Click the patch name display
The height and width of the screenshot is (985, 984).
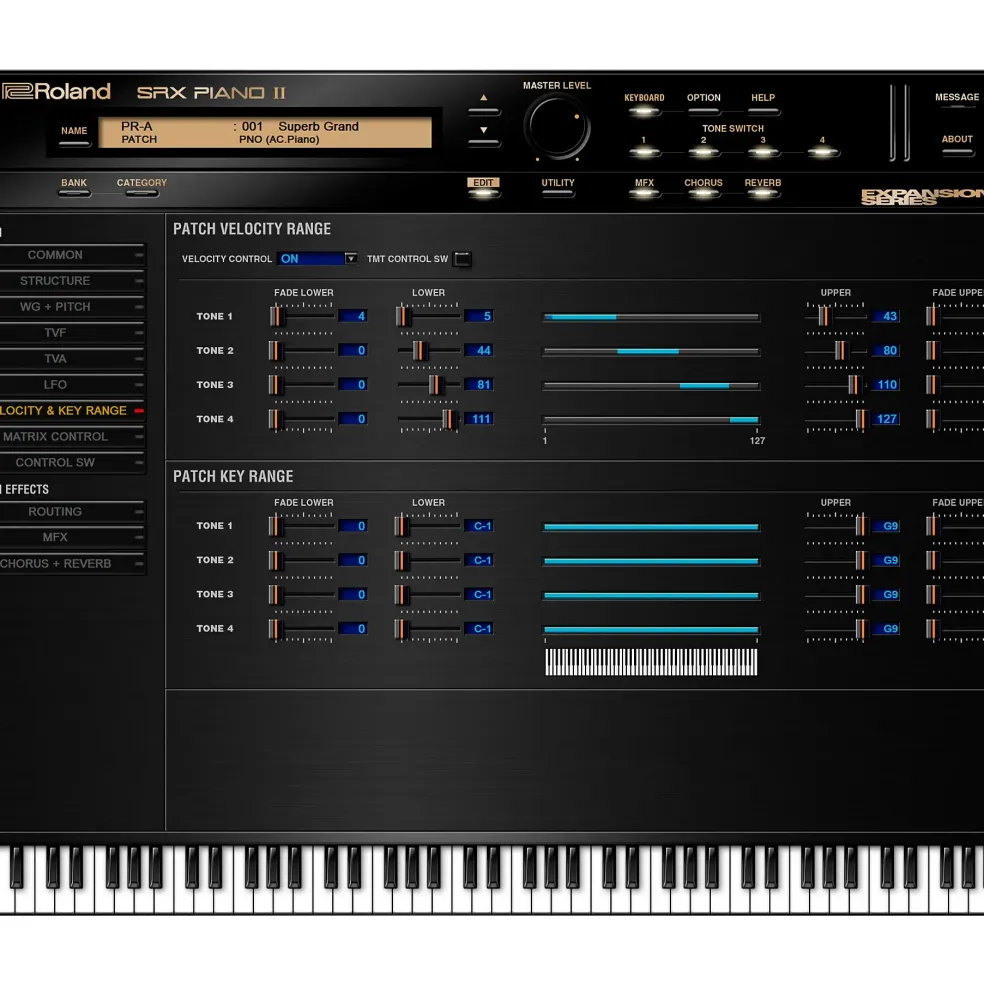tap(265, 133)
